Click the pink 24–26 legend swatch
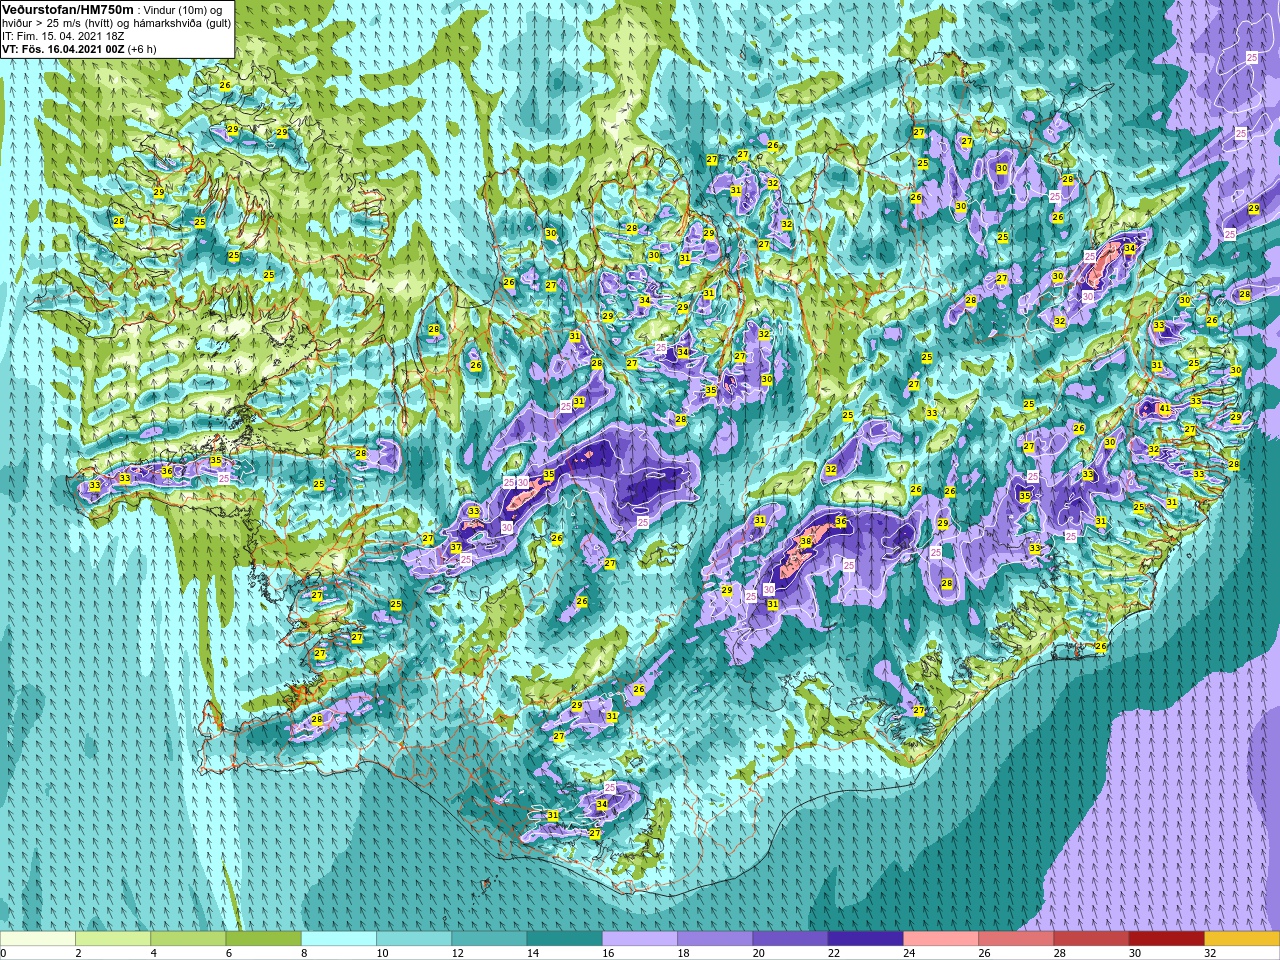Viewport: 1280px width, 960px height. [941, 938]
